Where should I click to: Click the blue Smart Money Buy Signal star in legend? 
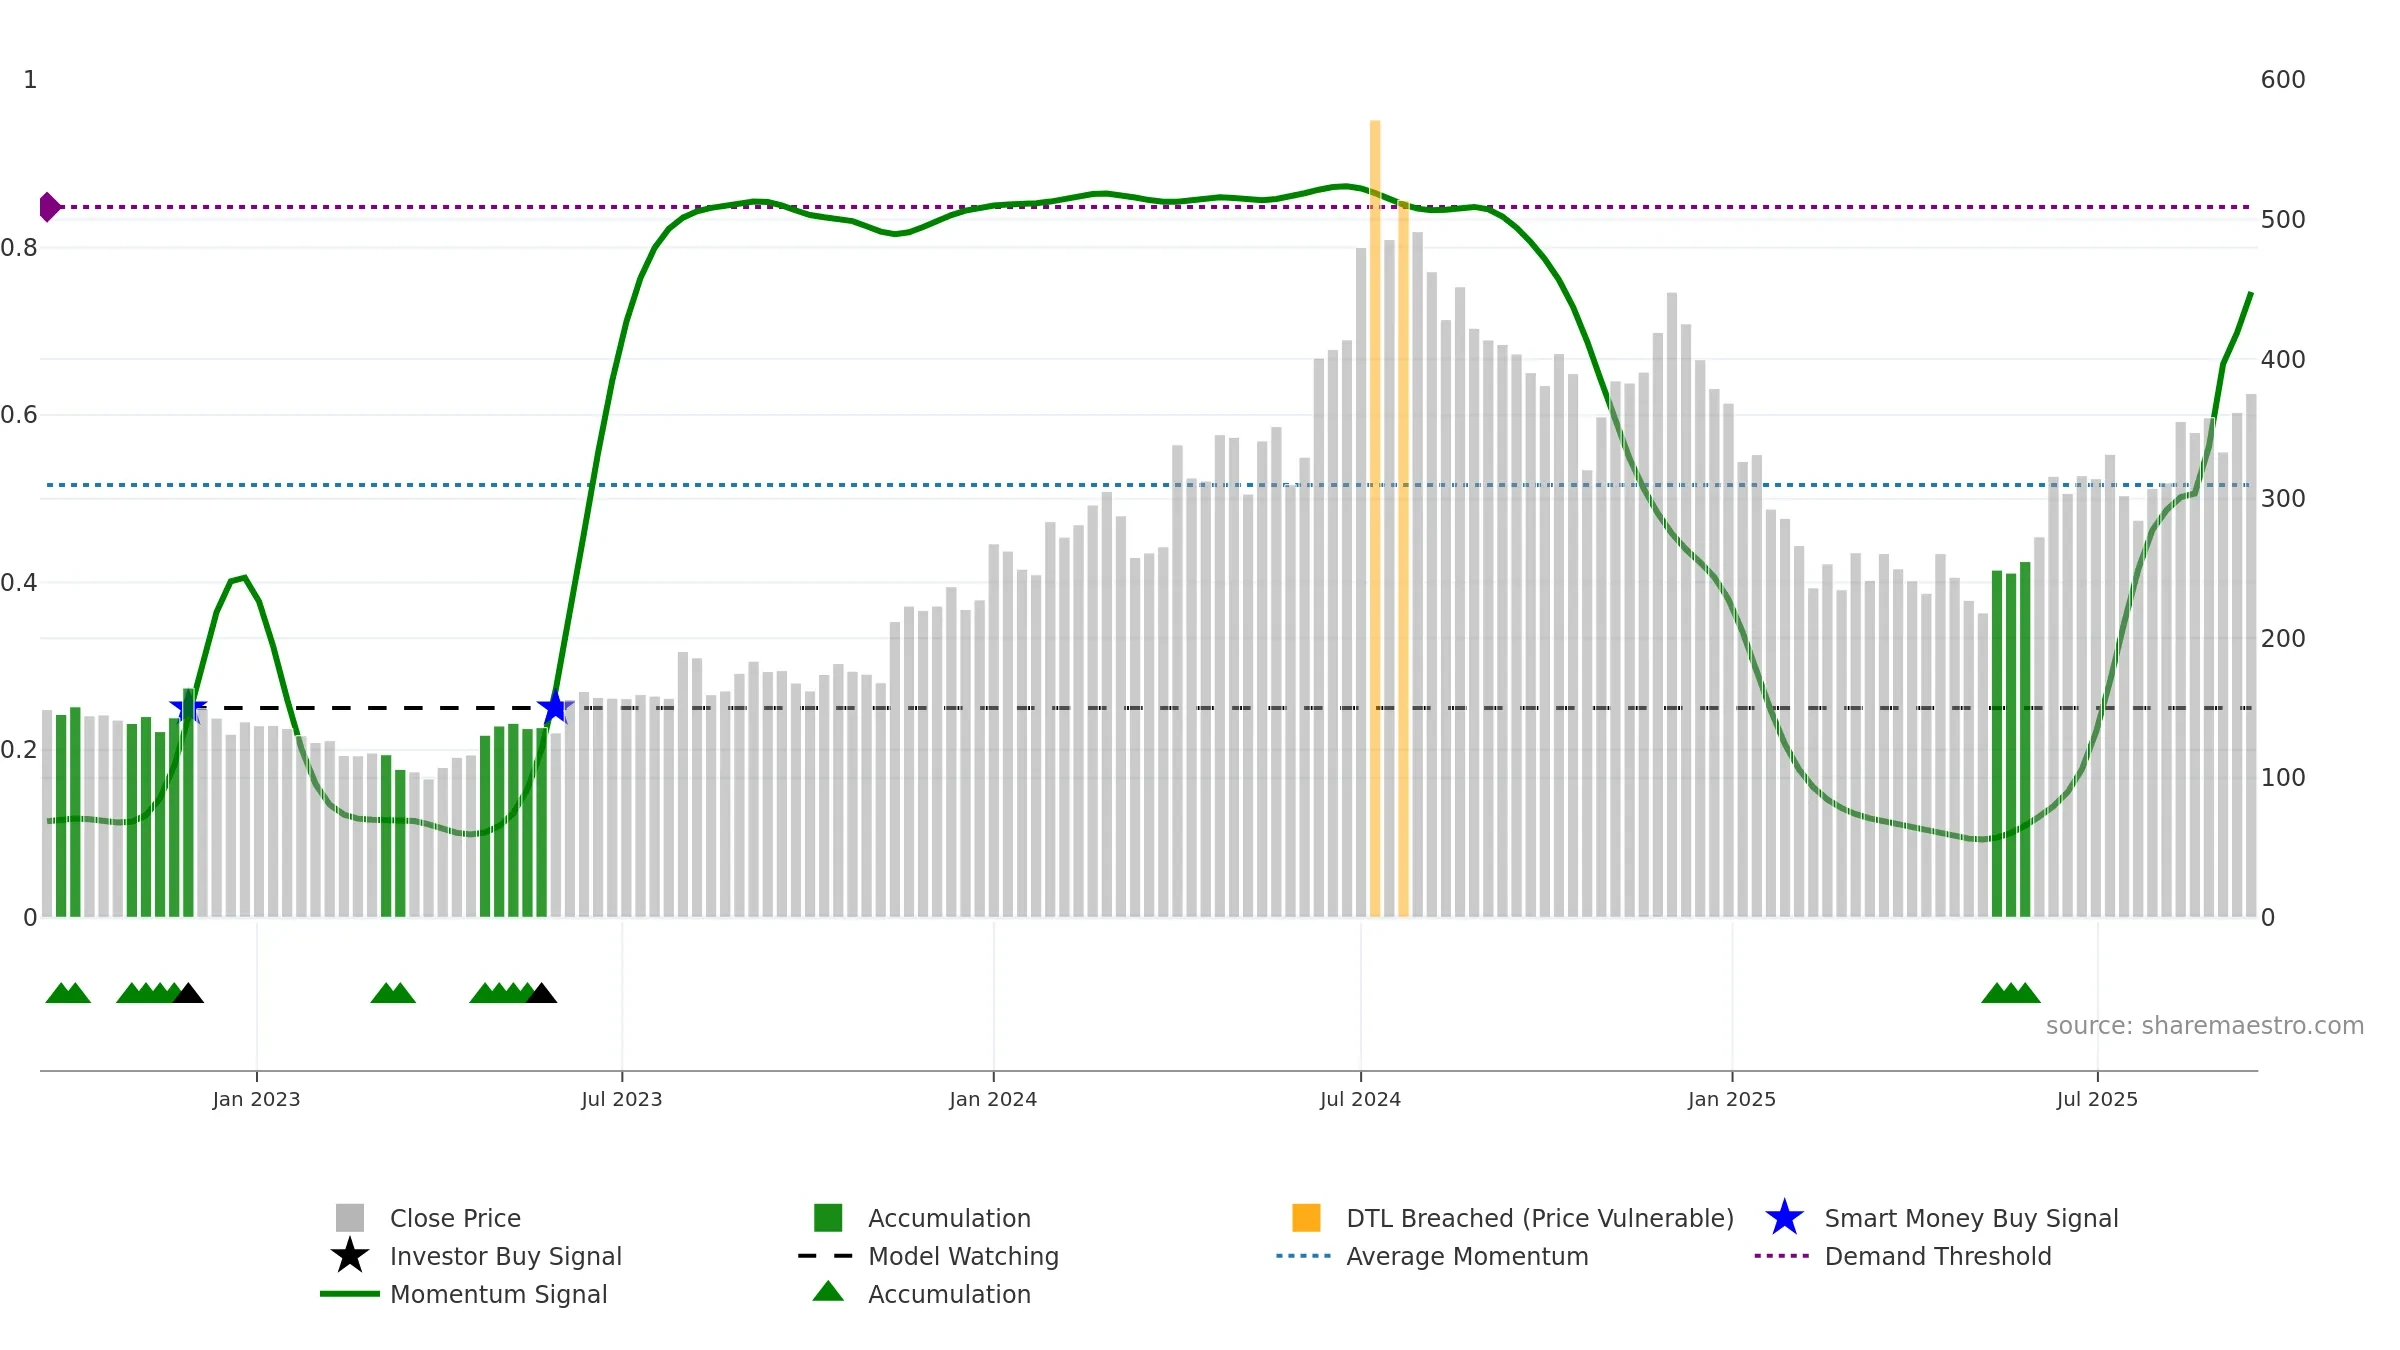point(1784,1218)
